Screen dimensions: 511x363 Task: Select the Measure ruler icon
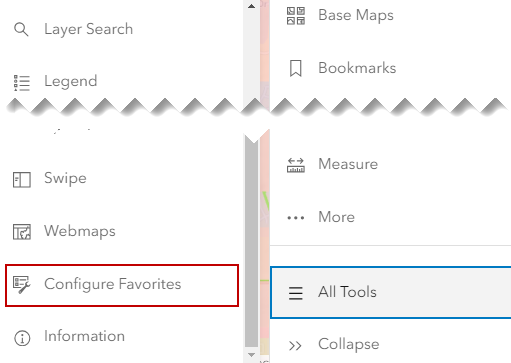coord(296,165)
